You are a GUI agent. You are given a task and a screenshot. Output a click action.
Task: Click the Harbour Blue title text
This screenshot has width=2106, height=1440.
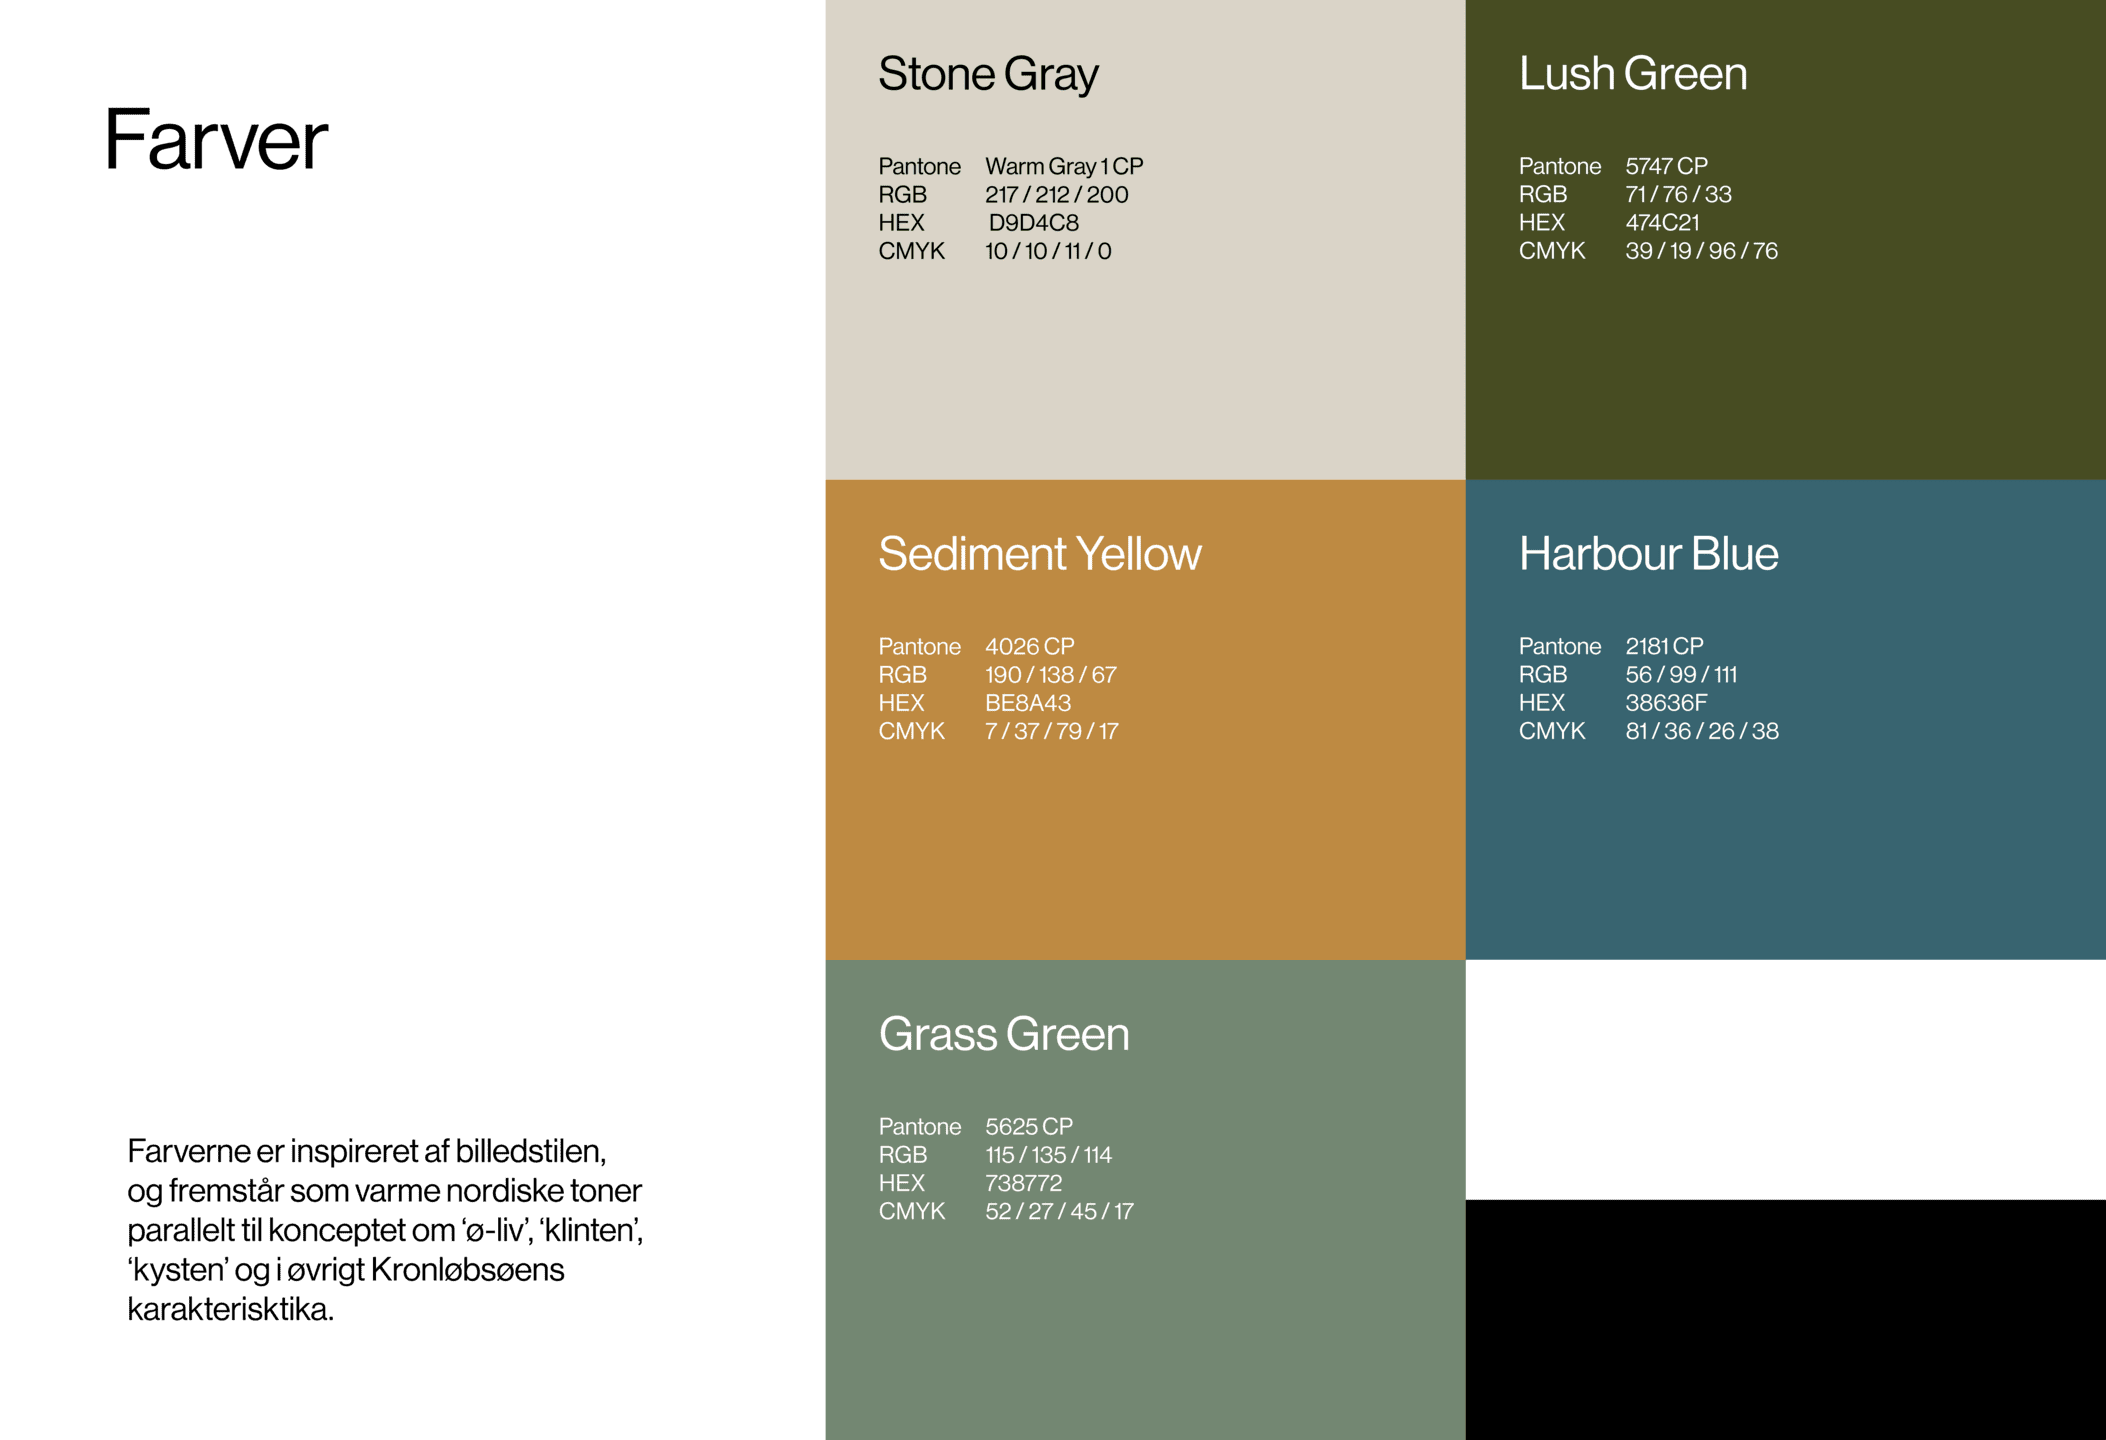coord(1648,554)
